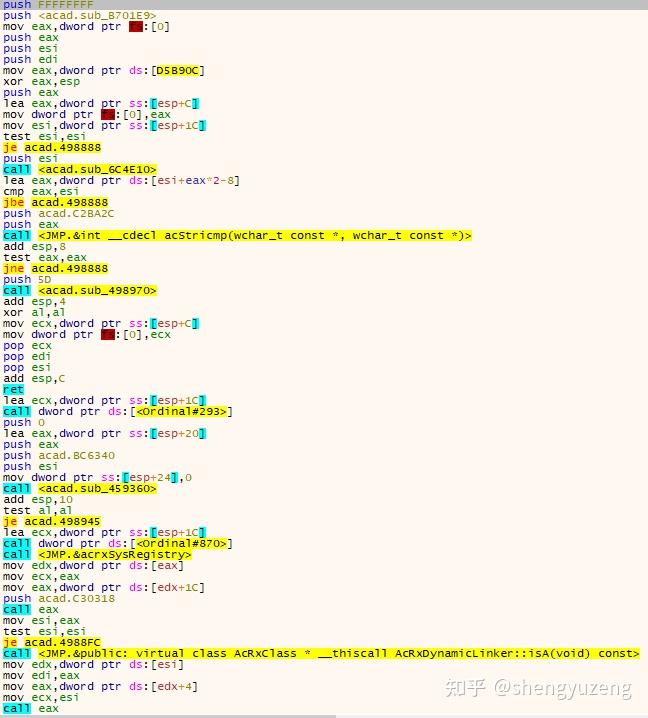Click mov edx,dword ptr ds:[esi] line

(x=93, y=664)
